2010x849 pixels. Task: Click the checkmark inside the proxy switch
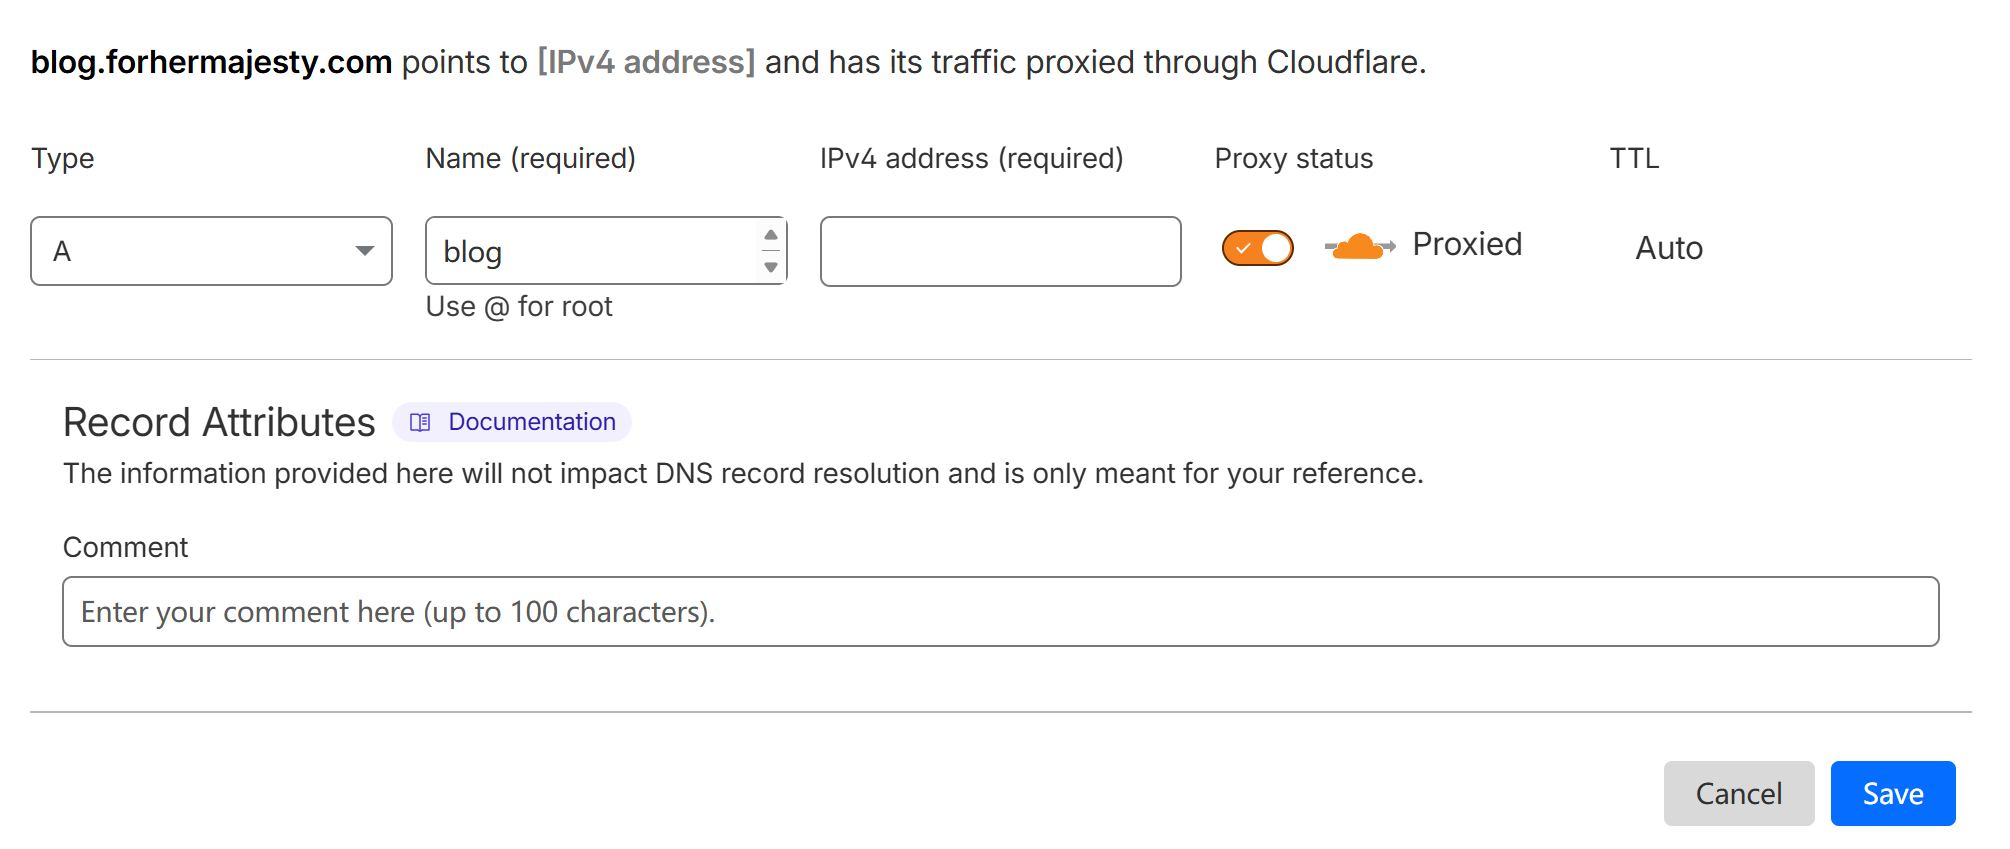click(x=1243, y=248)
